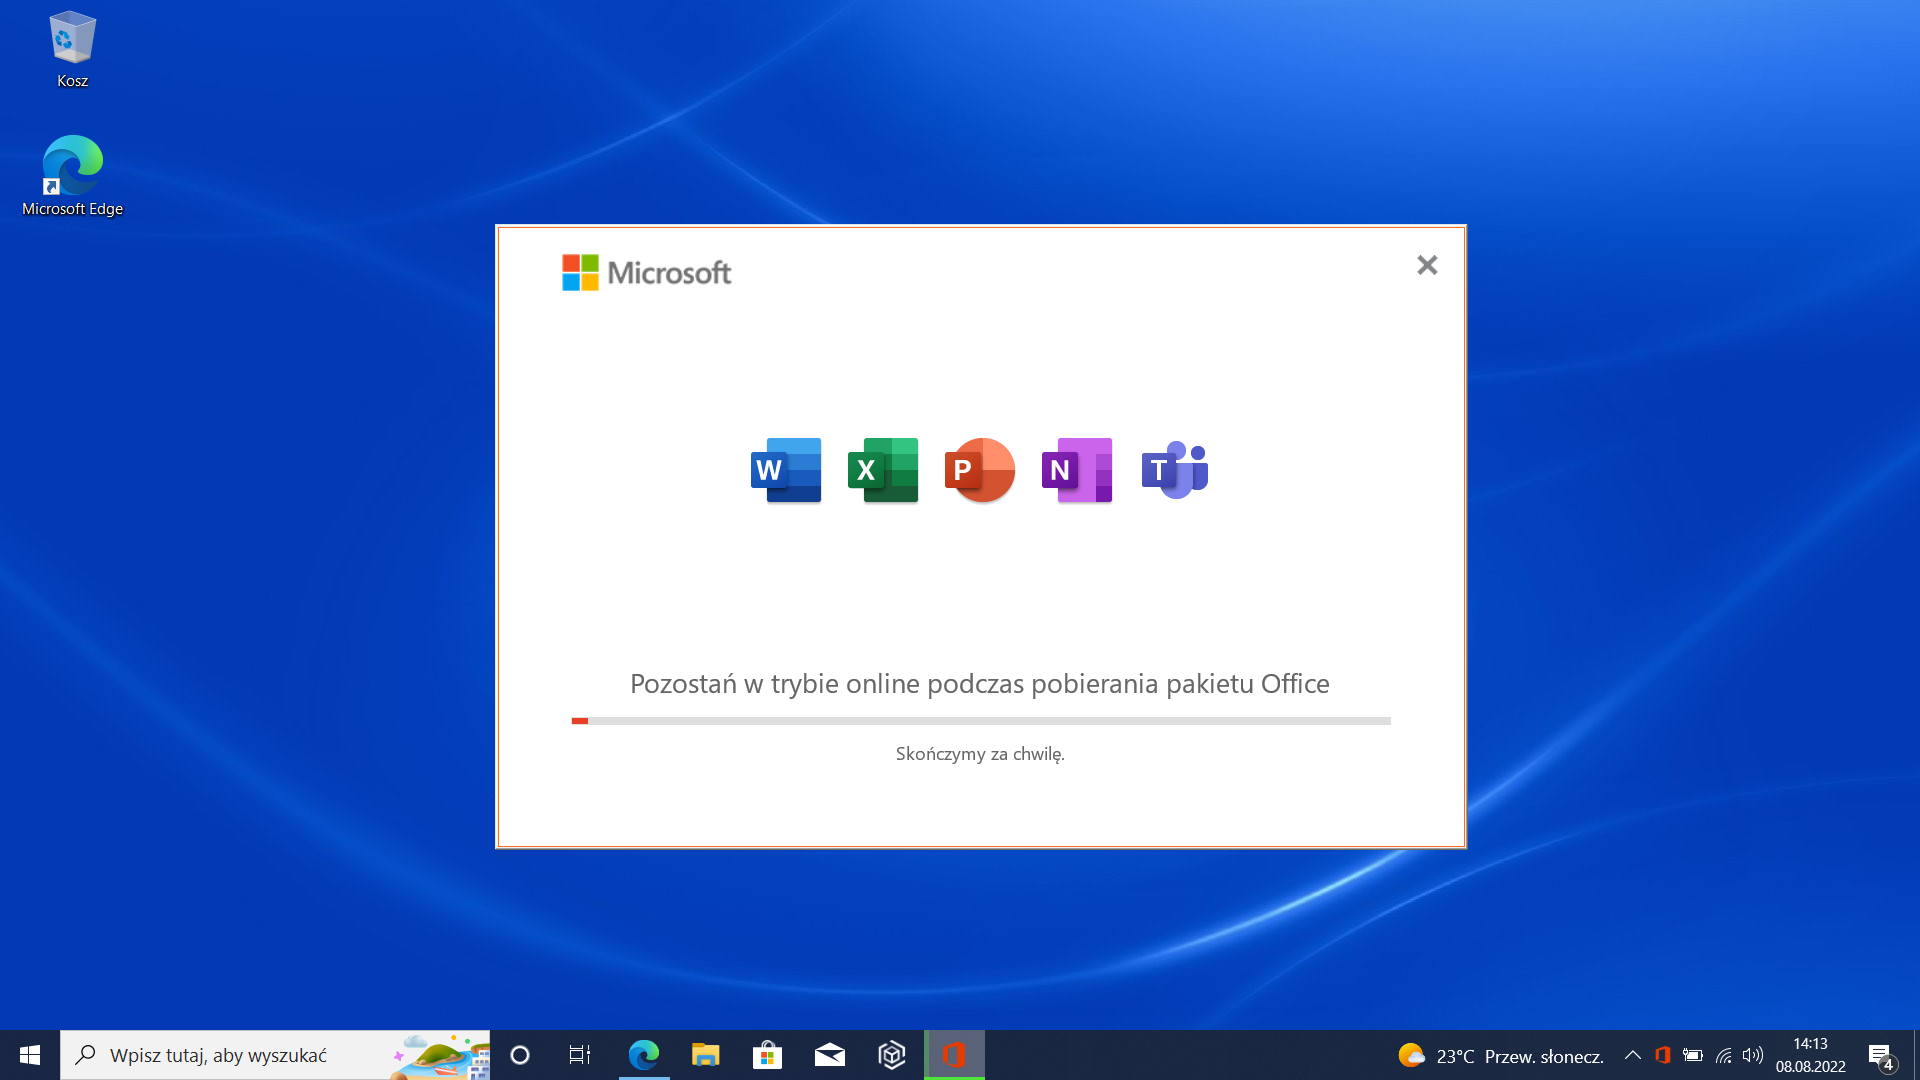Click the 'Wpisz tutaj, aby wyszukać' search box

275,1055
